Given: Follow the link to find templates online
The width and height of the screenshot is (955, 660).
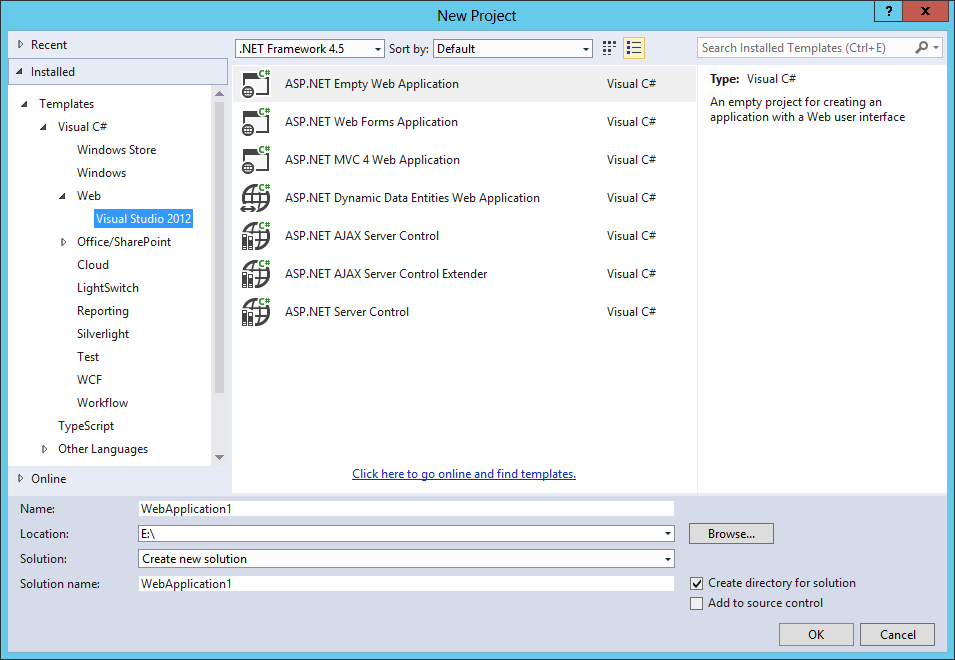Looking at the screenshot, I should (463, 473).
